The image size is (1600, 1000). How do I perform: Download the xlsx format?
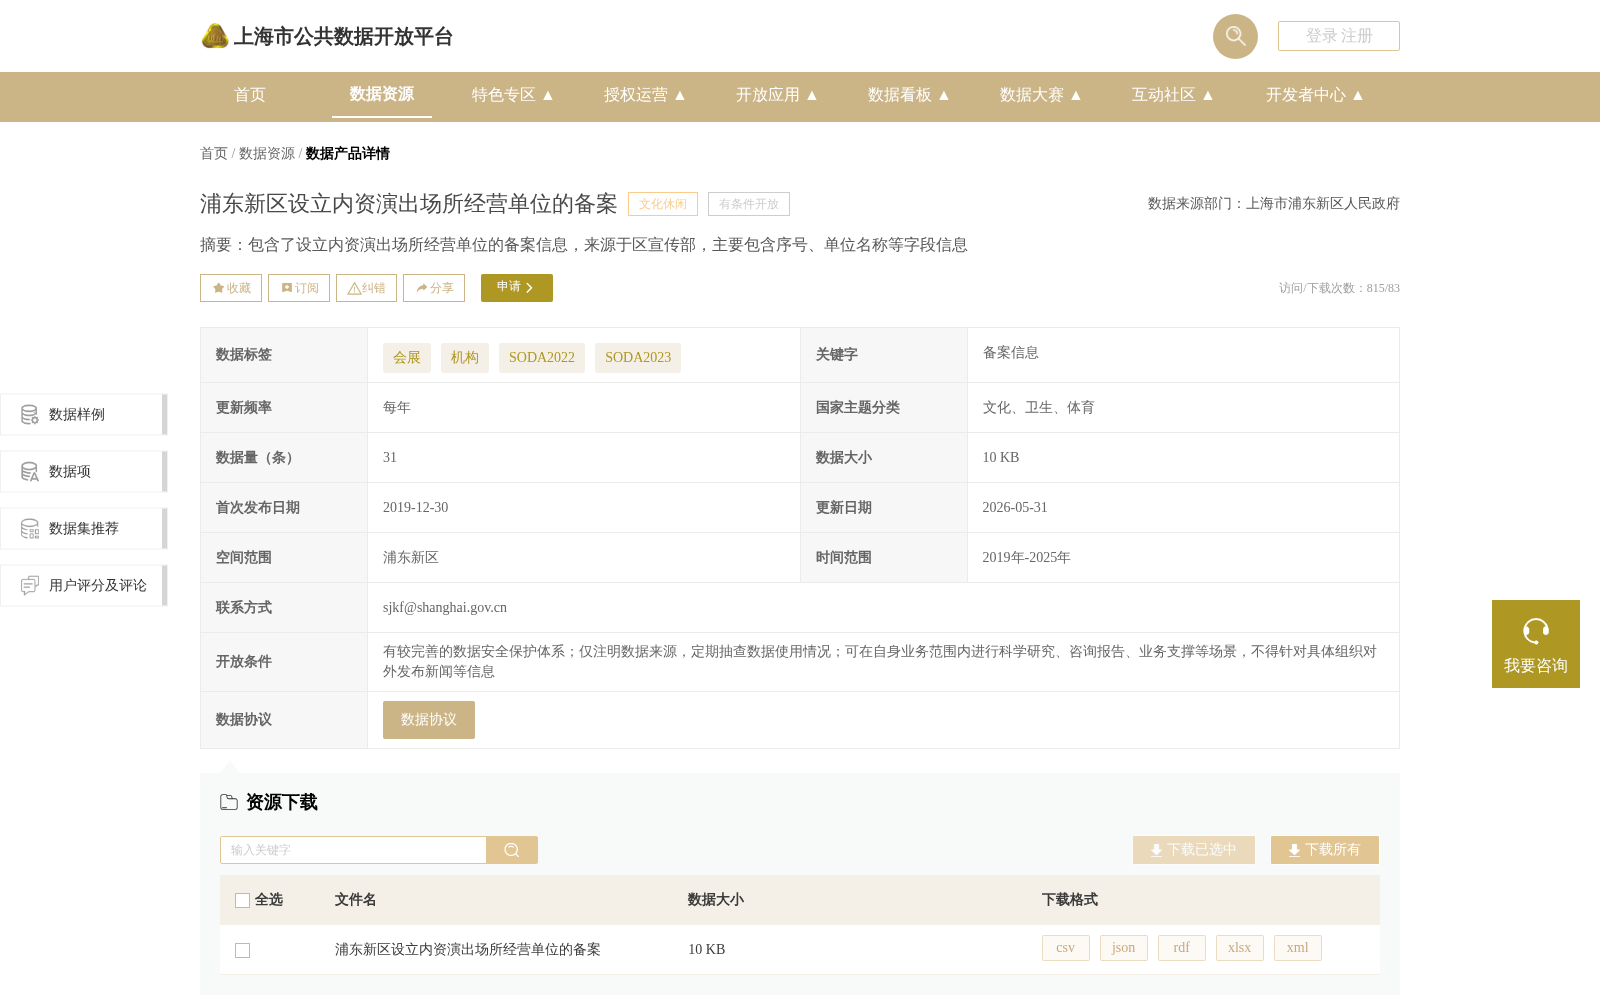(x=1240, y=948)
